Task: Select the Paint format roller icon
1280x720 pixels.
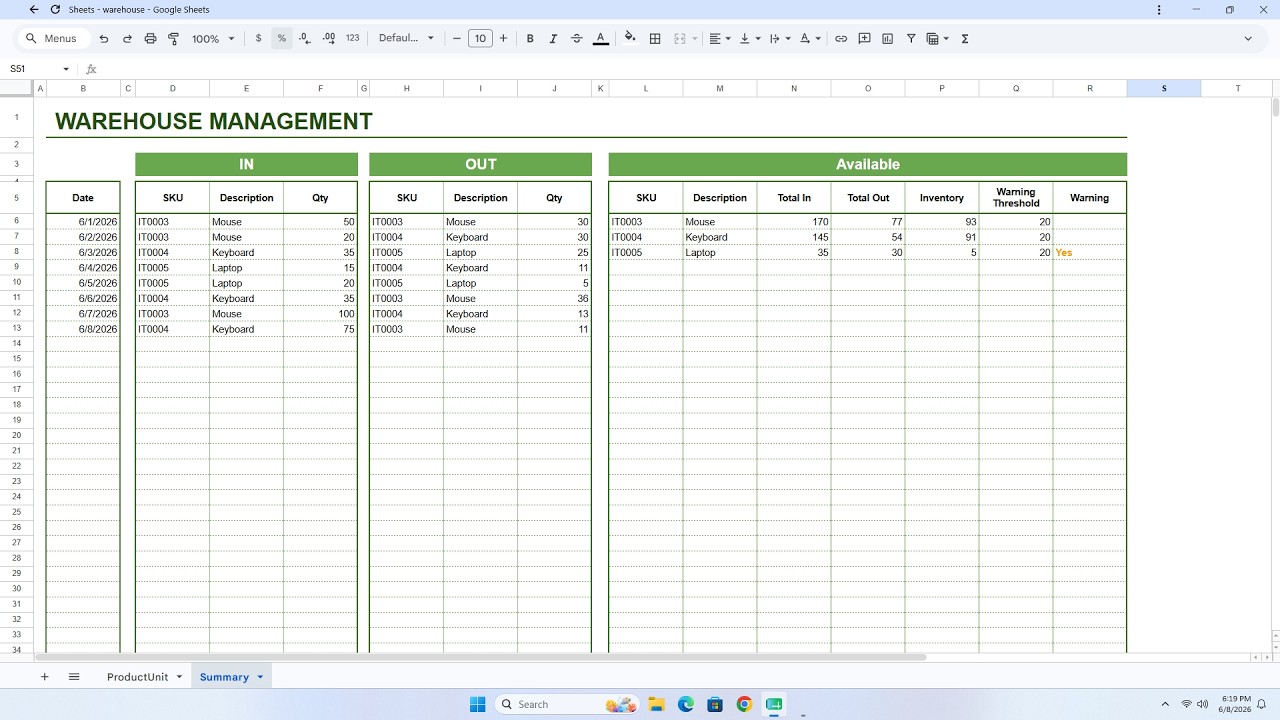Action: [173, 39]
